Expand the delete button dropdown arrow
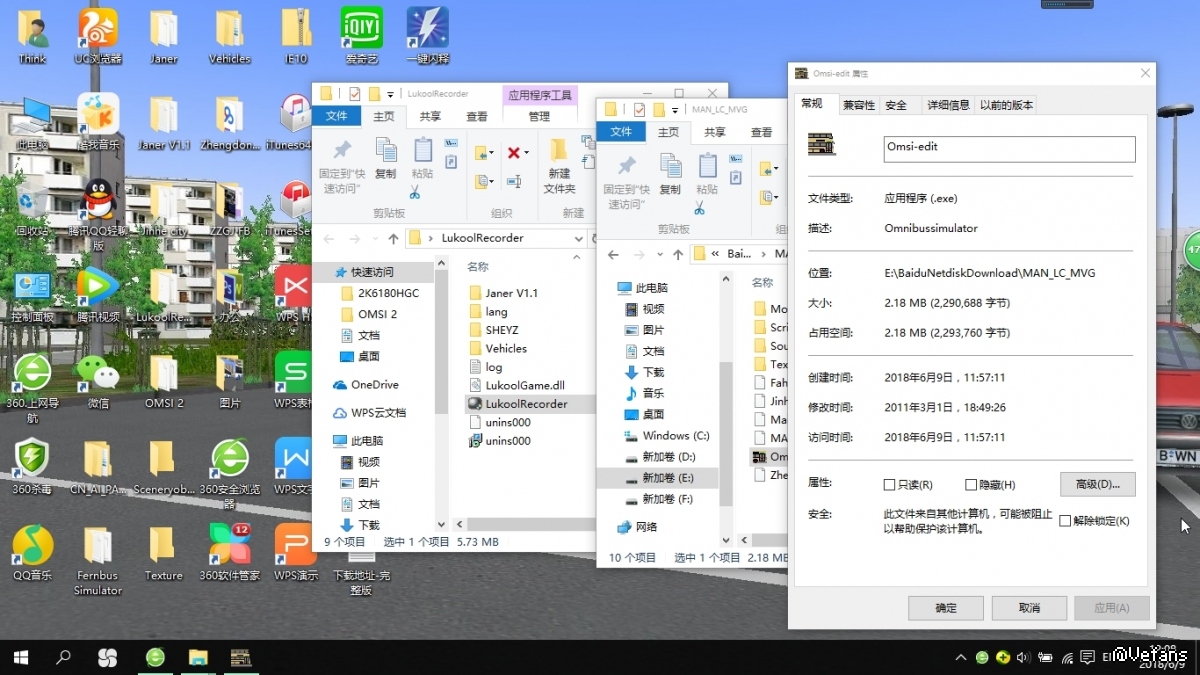The height and width of the screenshot is (675, 1200). click(527, 153)
